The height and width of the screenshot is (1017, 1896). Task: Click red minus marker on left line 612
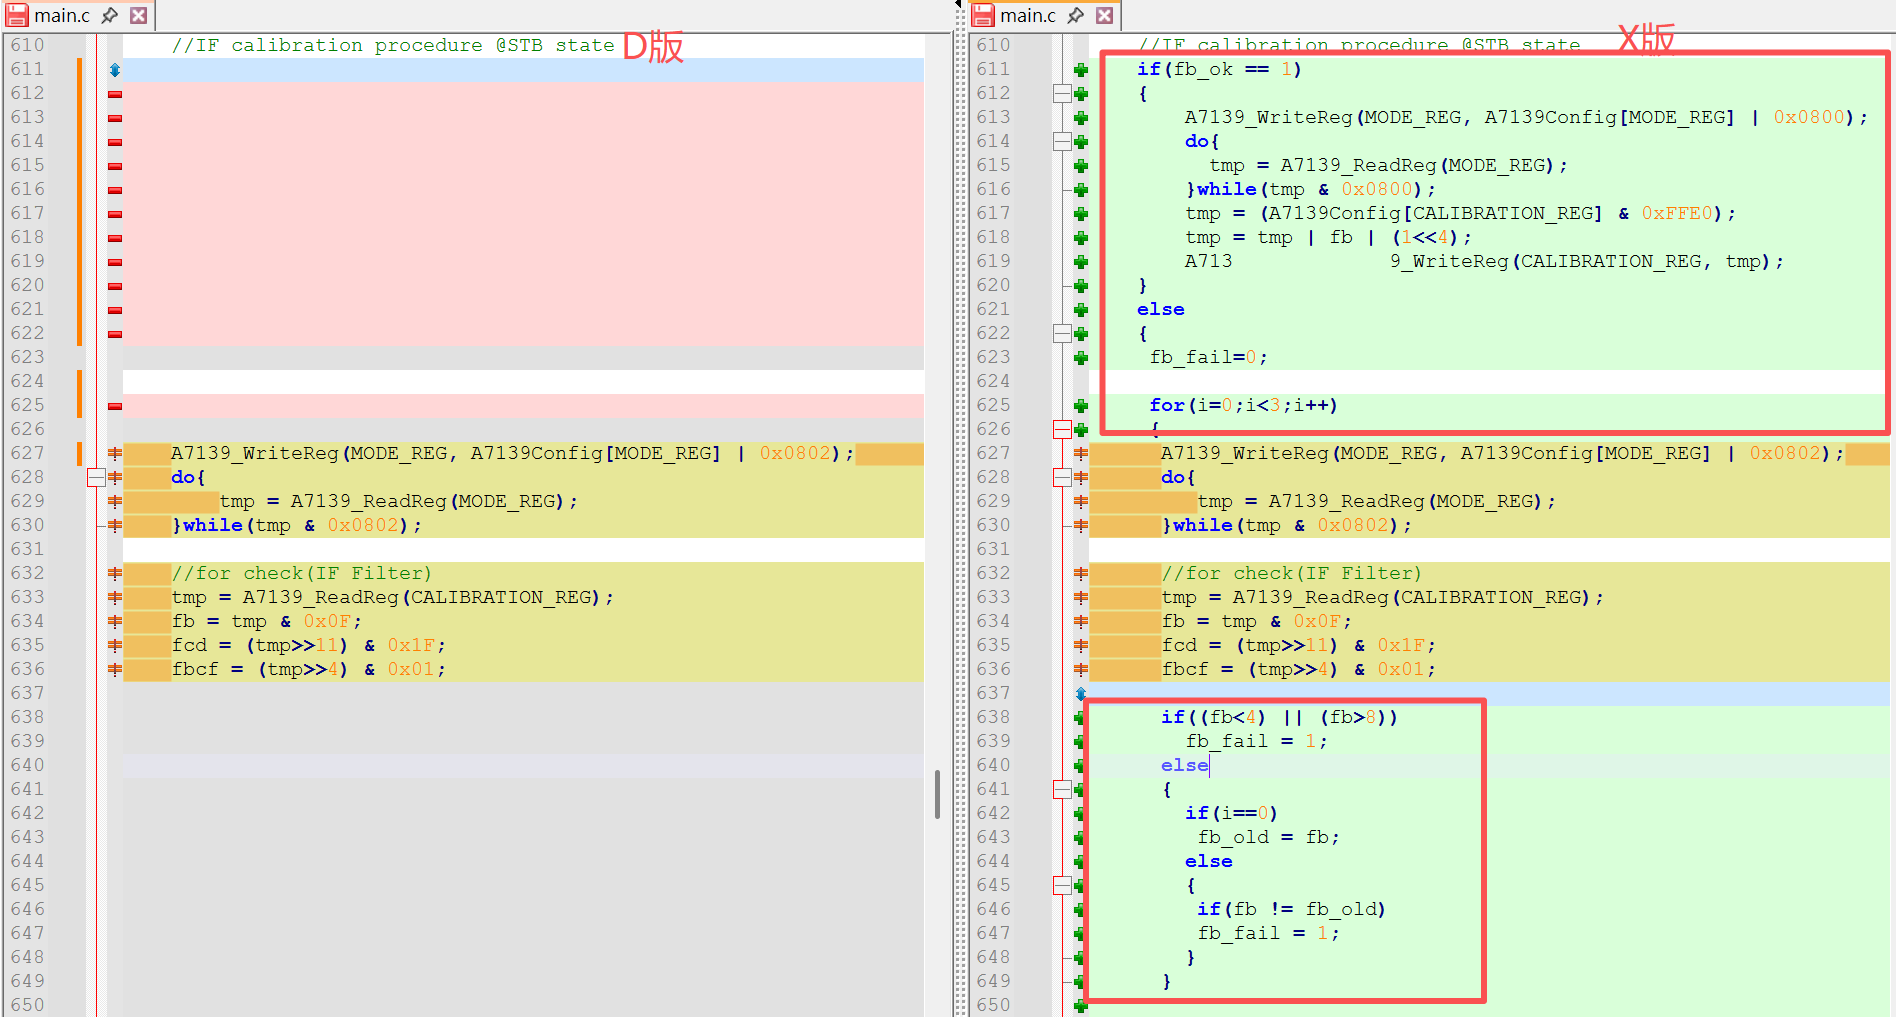click(x=115, y=94)
